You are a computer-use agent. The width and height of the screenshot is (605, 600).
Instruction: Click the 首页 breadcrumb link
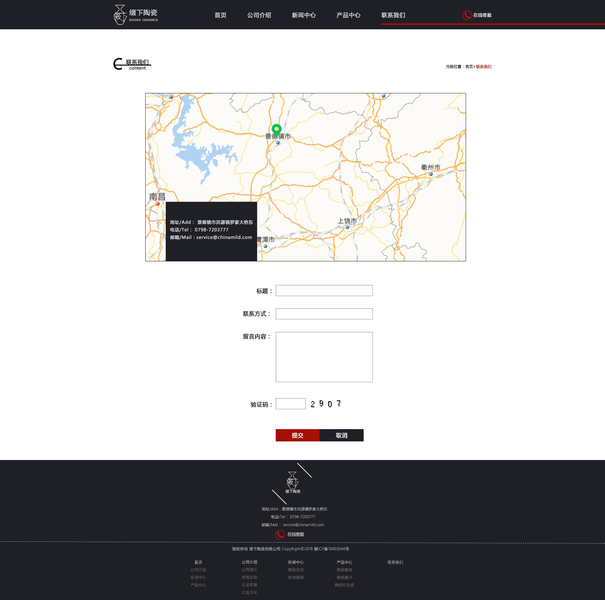pyautogui.click(x=469, y=67)
